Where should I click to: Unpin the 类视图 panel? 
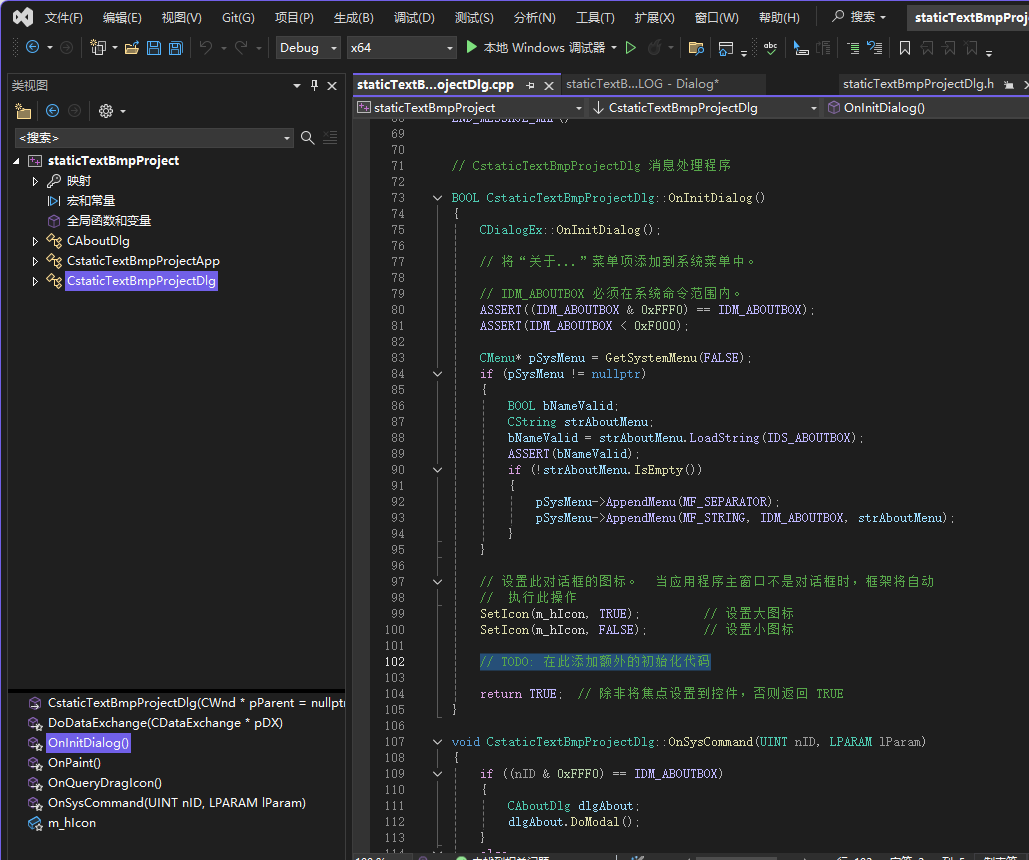[x=313, y=85]
